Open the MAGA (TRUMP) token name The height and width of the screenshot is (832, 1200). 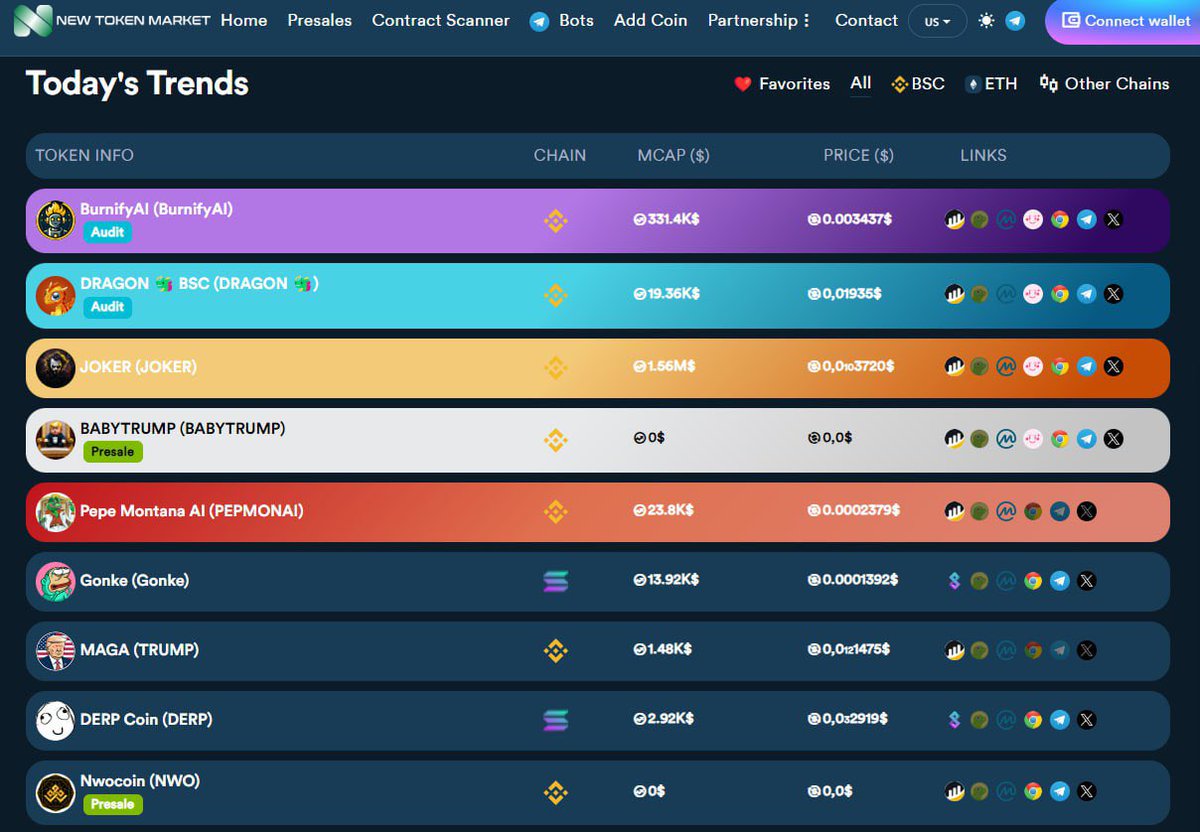(x=139, y=650)
